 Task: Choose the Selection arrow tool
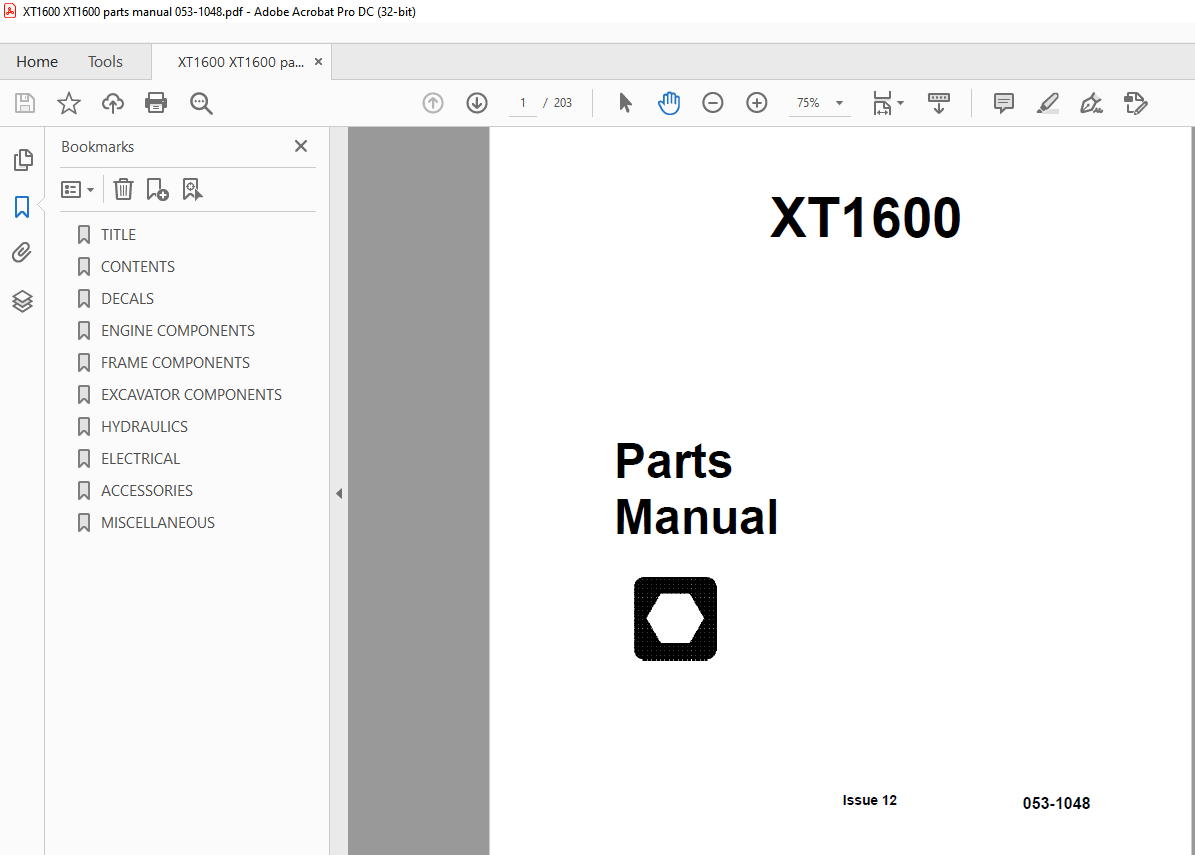[625, 103]
